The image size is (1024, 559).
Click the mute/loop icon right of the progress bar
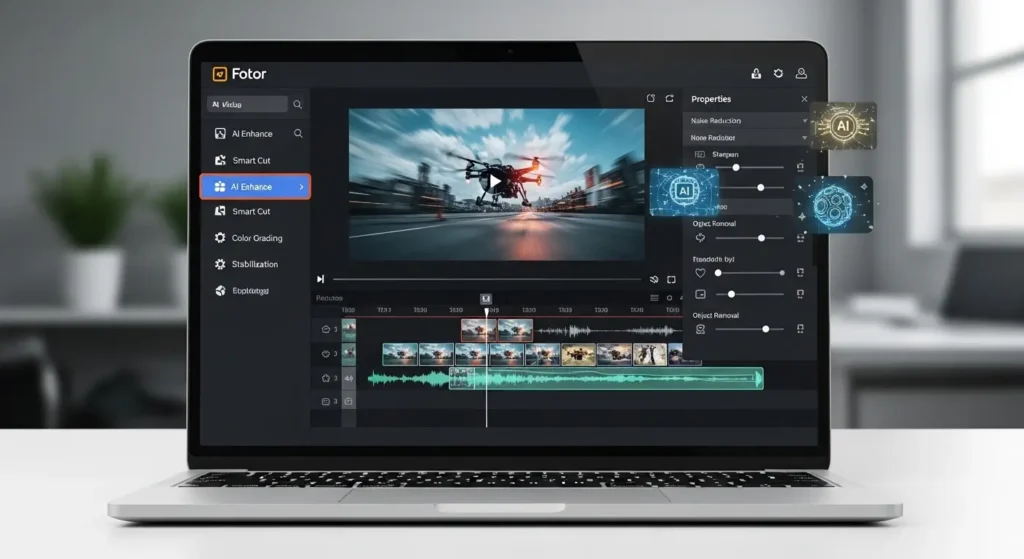click(x=654, y=280)
